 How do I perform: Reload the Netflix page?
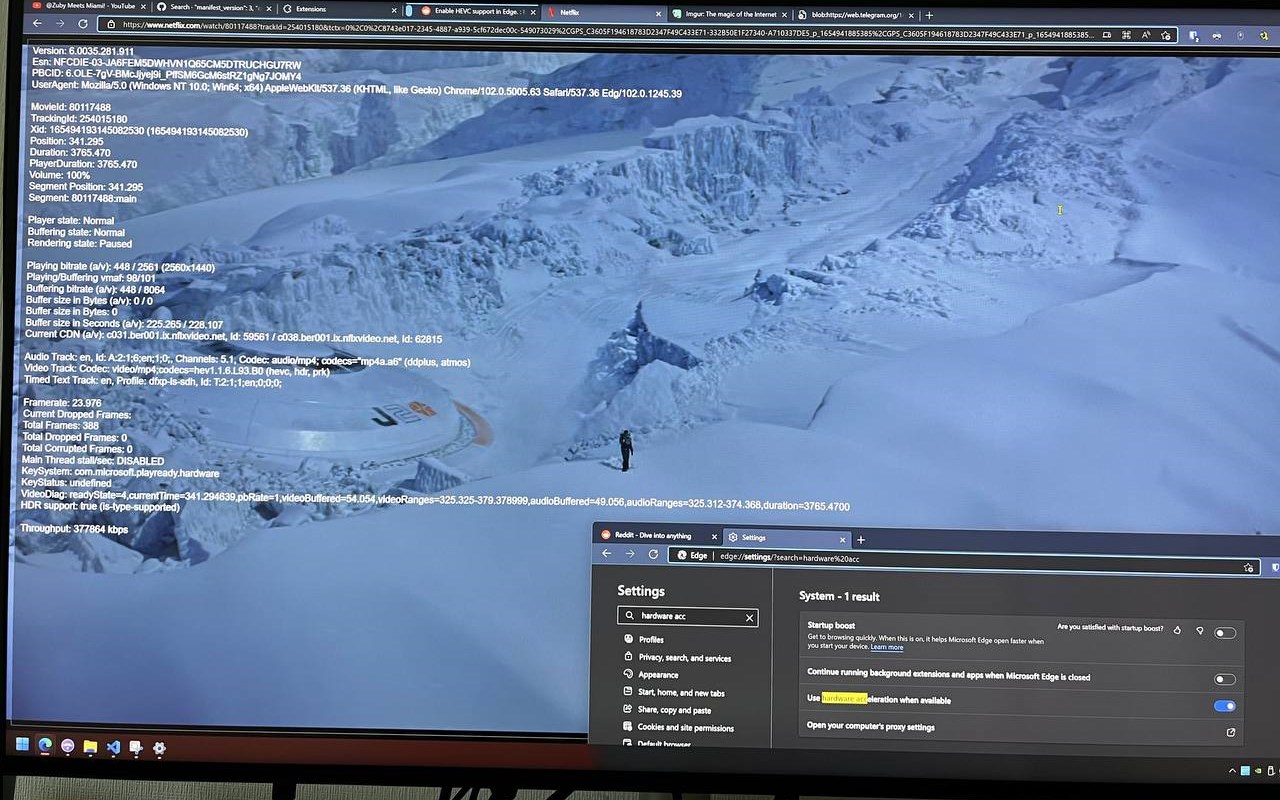point(83,24)
